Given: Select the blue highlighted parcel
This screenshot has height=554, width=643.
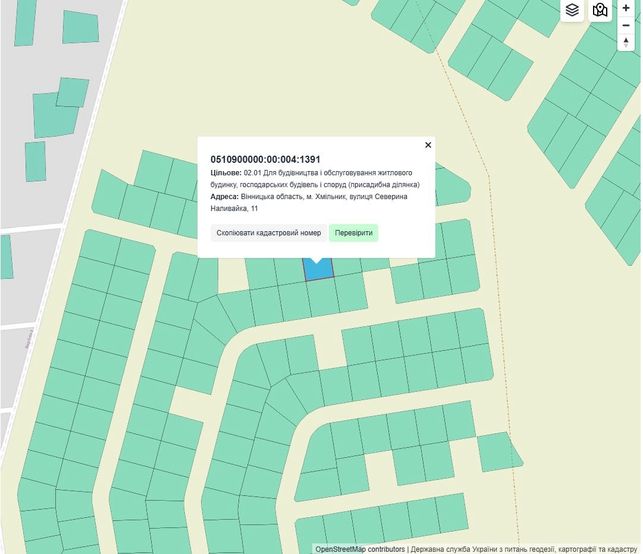Looking at the screenshot, I should pos(318,271).
